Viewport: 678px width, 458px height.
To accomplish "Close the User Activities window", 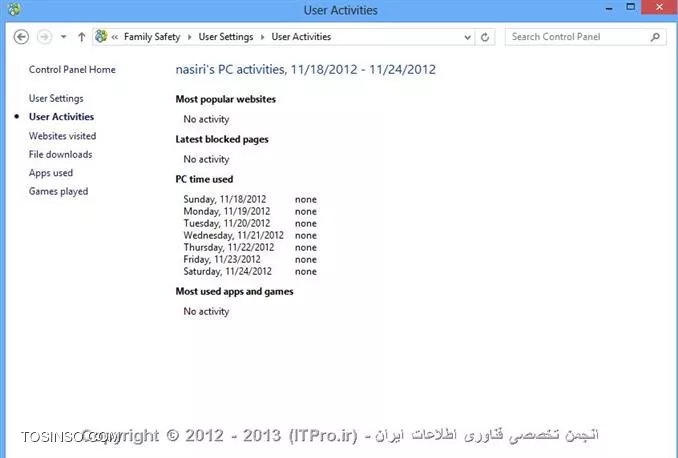I will coord(659,7).
